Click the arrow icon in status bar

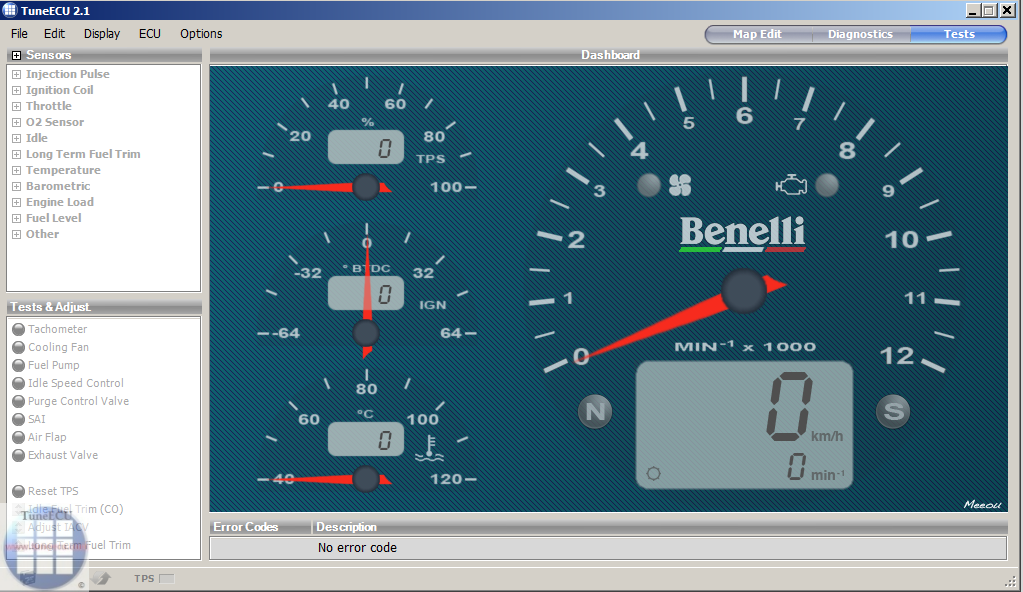tap(101, 578)
